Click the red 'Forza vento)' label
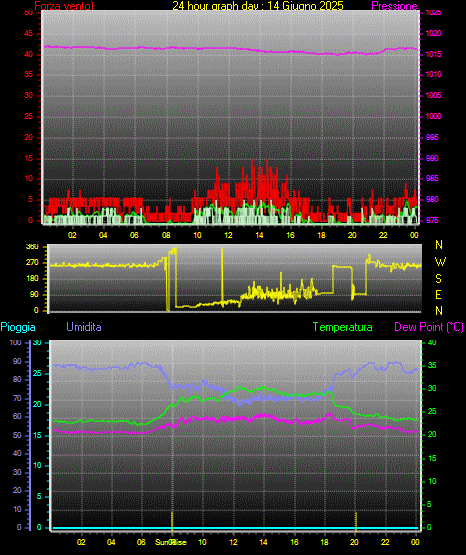The width and height of the screenshot is (466, 555). 64,6
